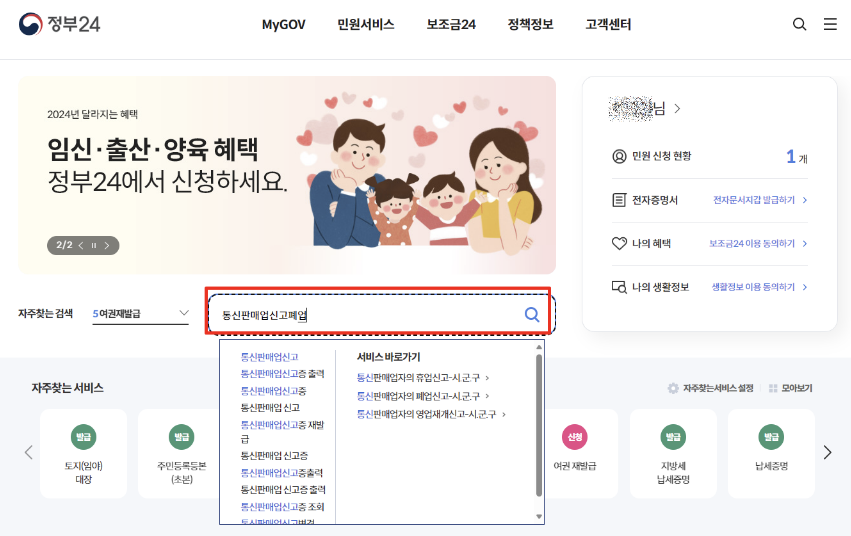Show previous banner slide
This screenshot has height=536, width=851.
click(81, 245)
